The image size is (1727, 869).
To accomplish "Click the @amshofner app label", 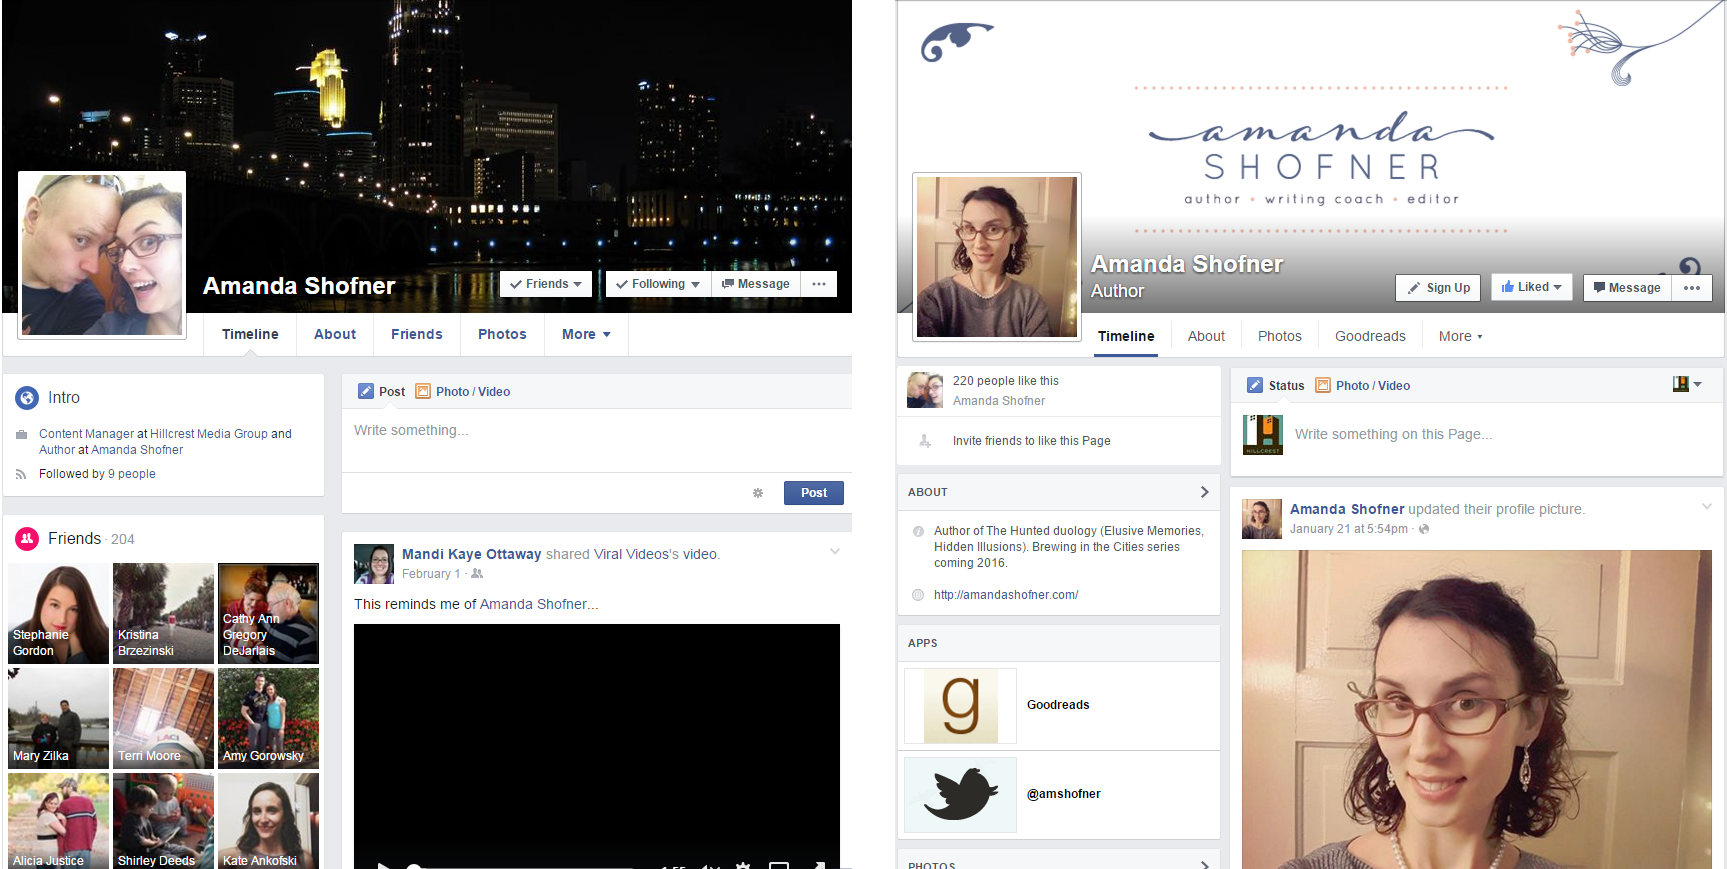I will [x=1063, y=794].
